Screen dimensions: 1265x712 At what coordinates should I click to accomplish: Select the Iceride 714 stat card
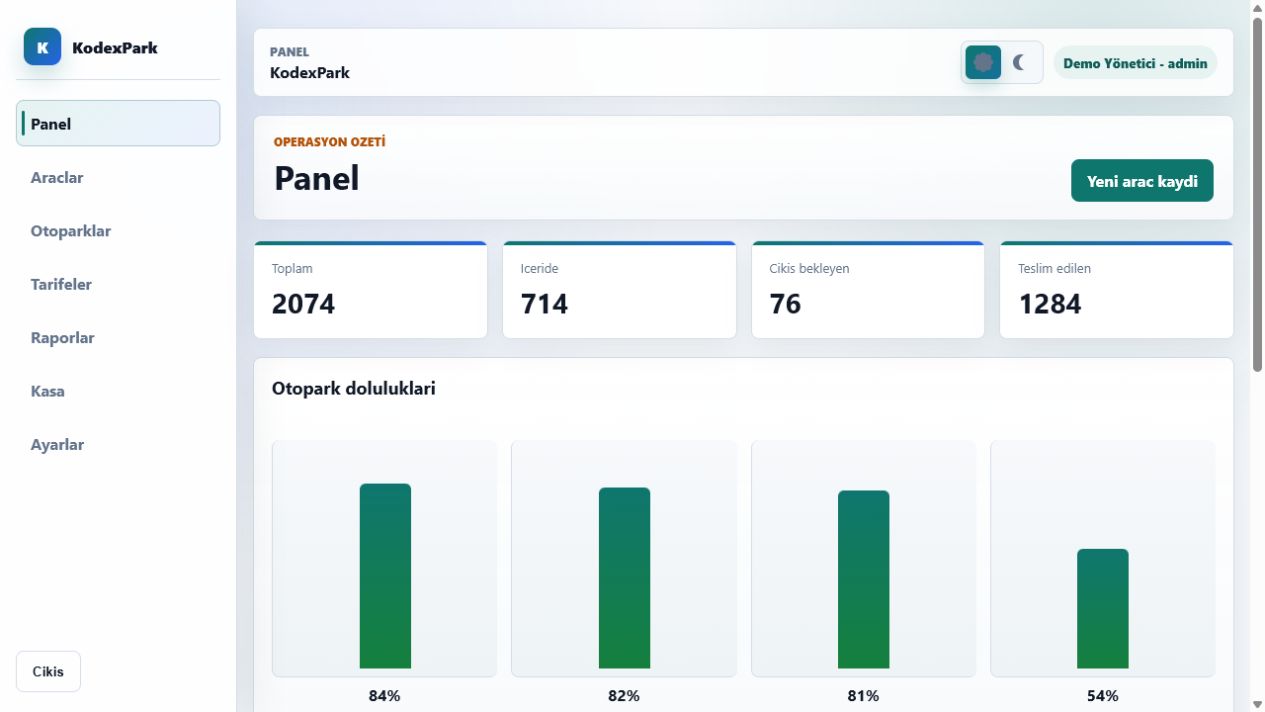(619, 290)
